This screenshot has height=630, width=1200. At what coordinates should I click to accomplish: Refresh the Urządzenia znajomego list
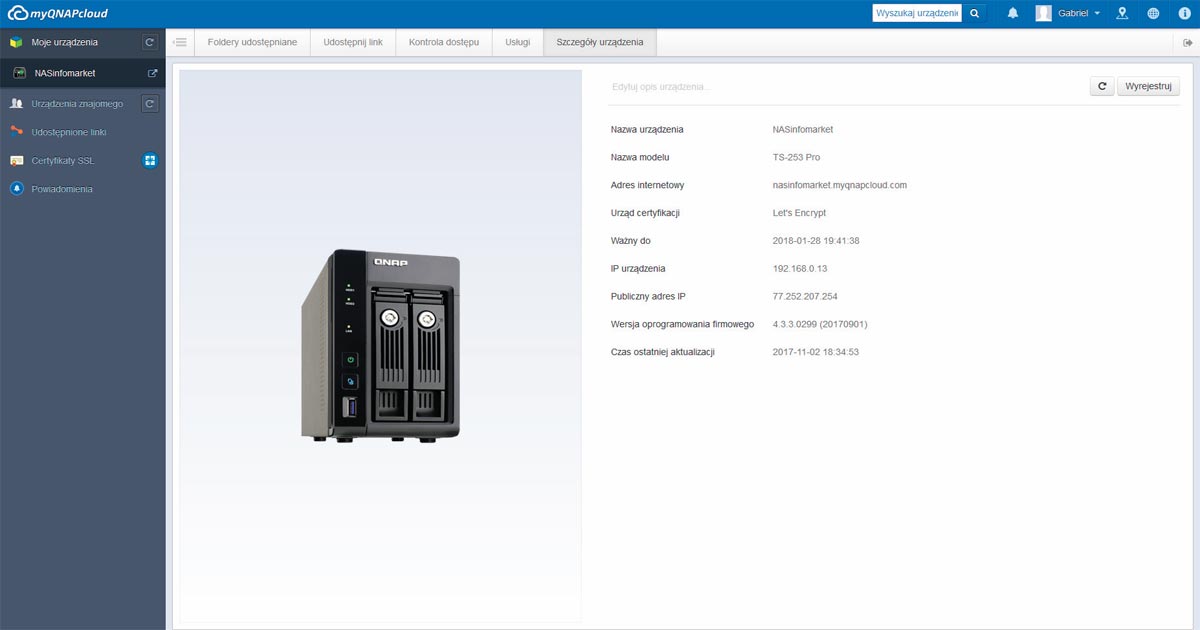(149, 103)
